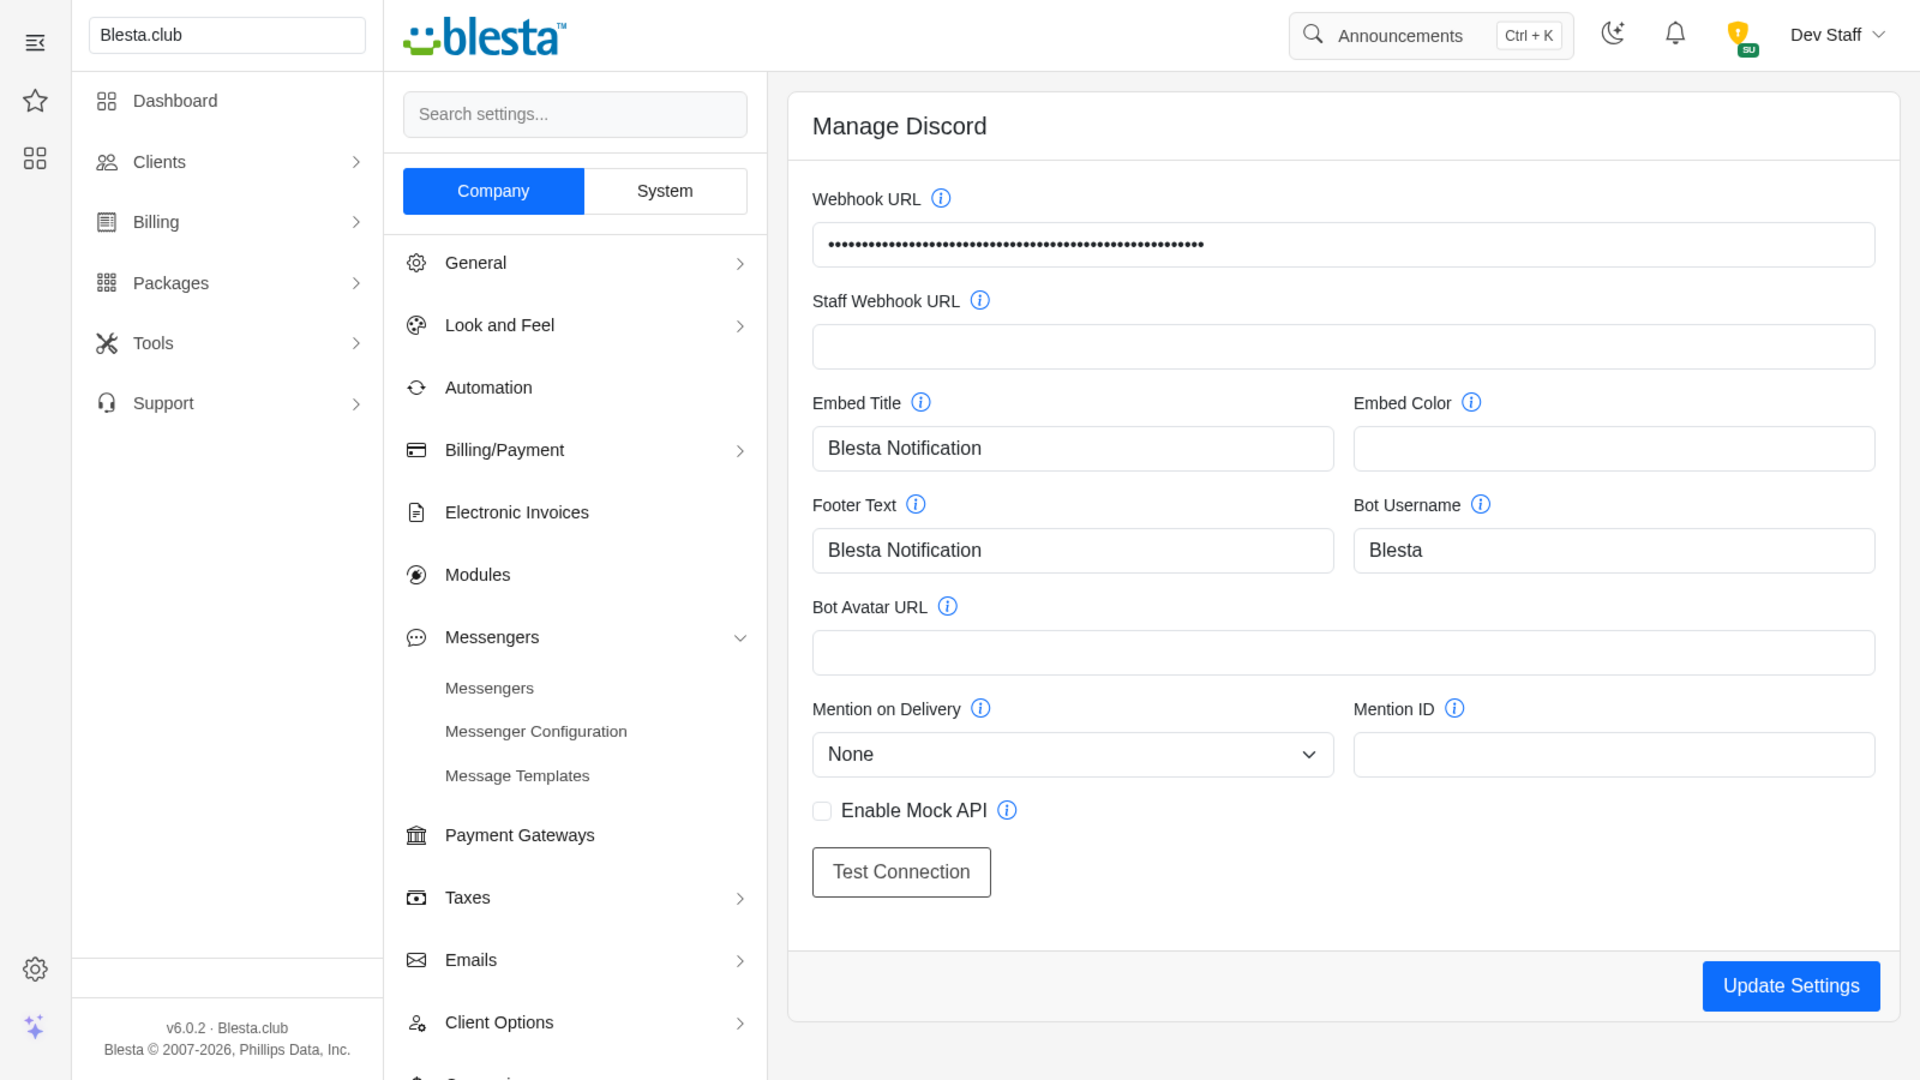Viewport: 1920px width, 1080px height.
Task: Click the Mention ID field
Action: (1614, 755)
